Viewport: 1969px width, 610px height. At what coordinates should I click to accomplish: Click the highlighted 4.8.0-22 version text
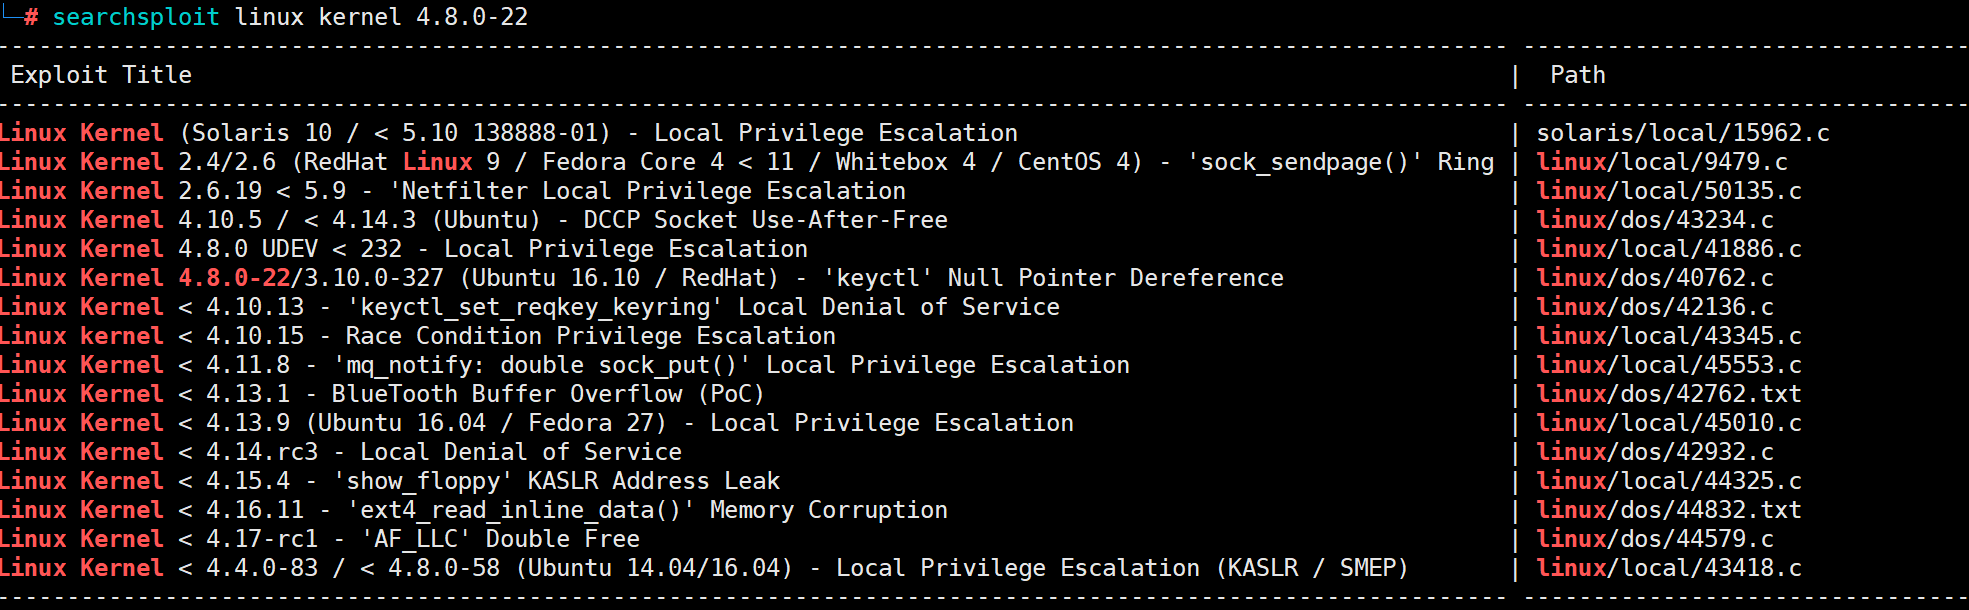click(x=234, y=278)
